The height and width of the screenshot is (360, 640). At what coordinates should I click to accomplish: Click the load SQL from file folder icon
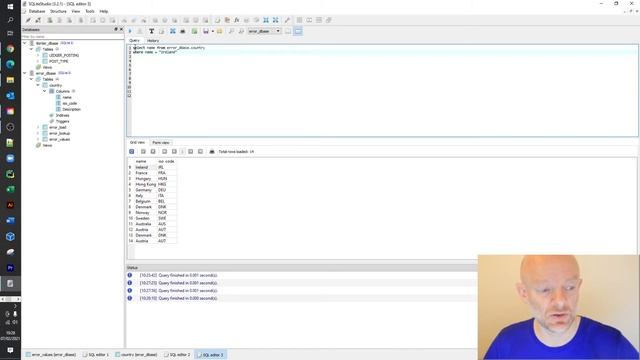tap(220, 31)
